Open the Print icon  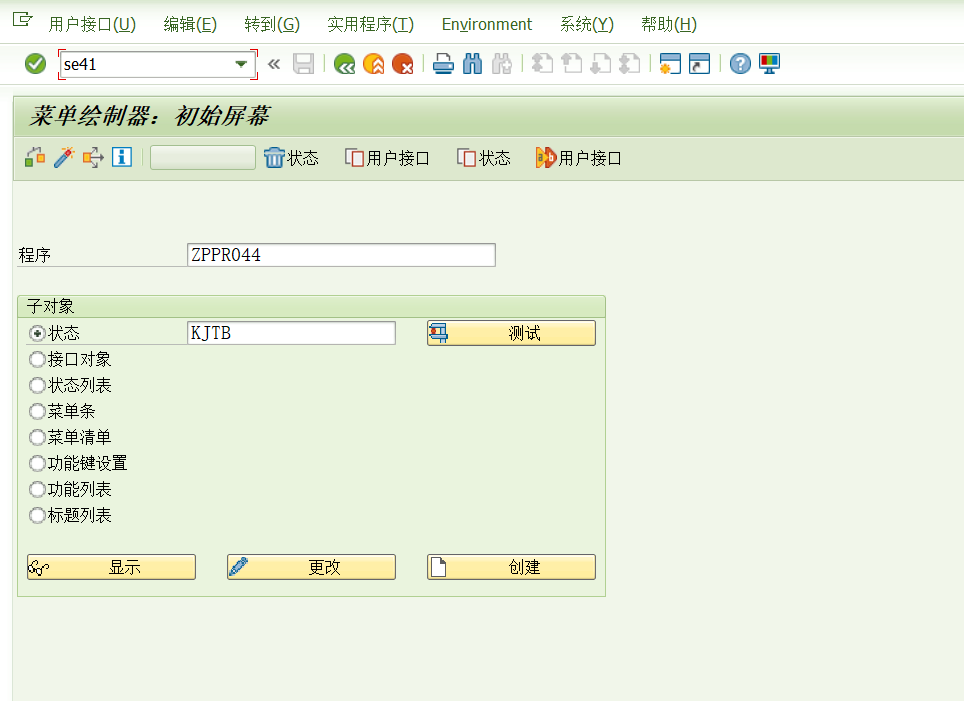(443, 63)
